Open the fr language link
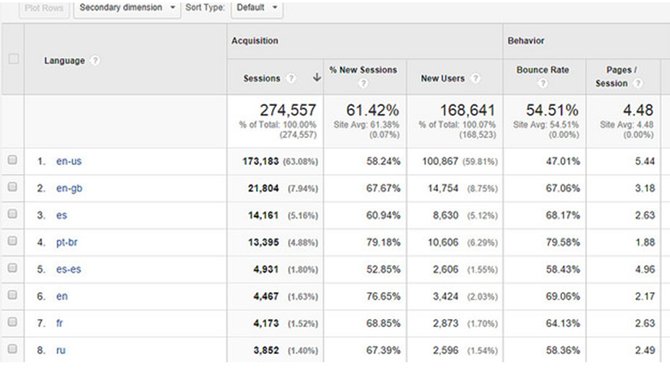The height and width of the screenshot is (369, 670). click(x=59, y=323)
